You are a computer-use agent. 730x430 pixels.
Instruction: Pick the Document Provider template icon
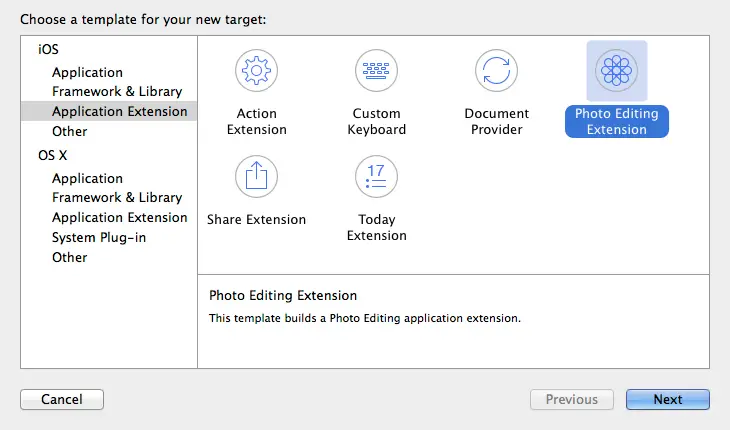(497, 70)
